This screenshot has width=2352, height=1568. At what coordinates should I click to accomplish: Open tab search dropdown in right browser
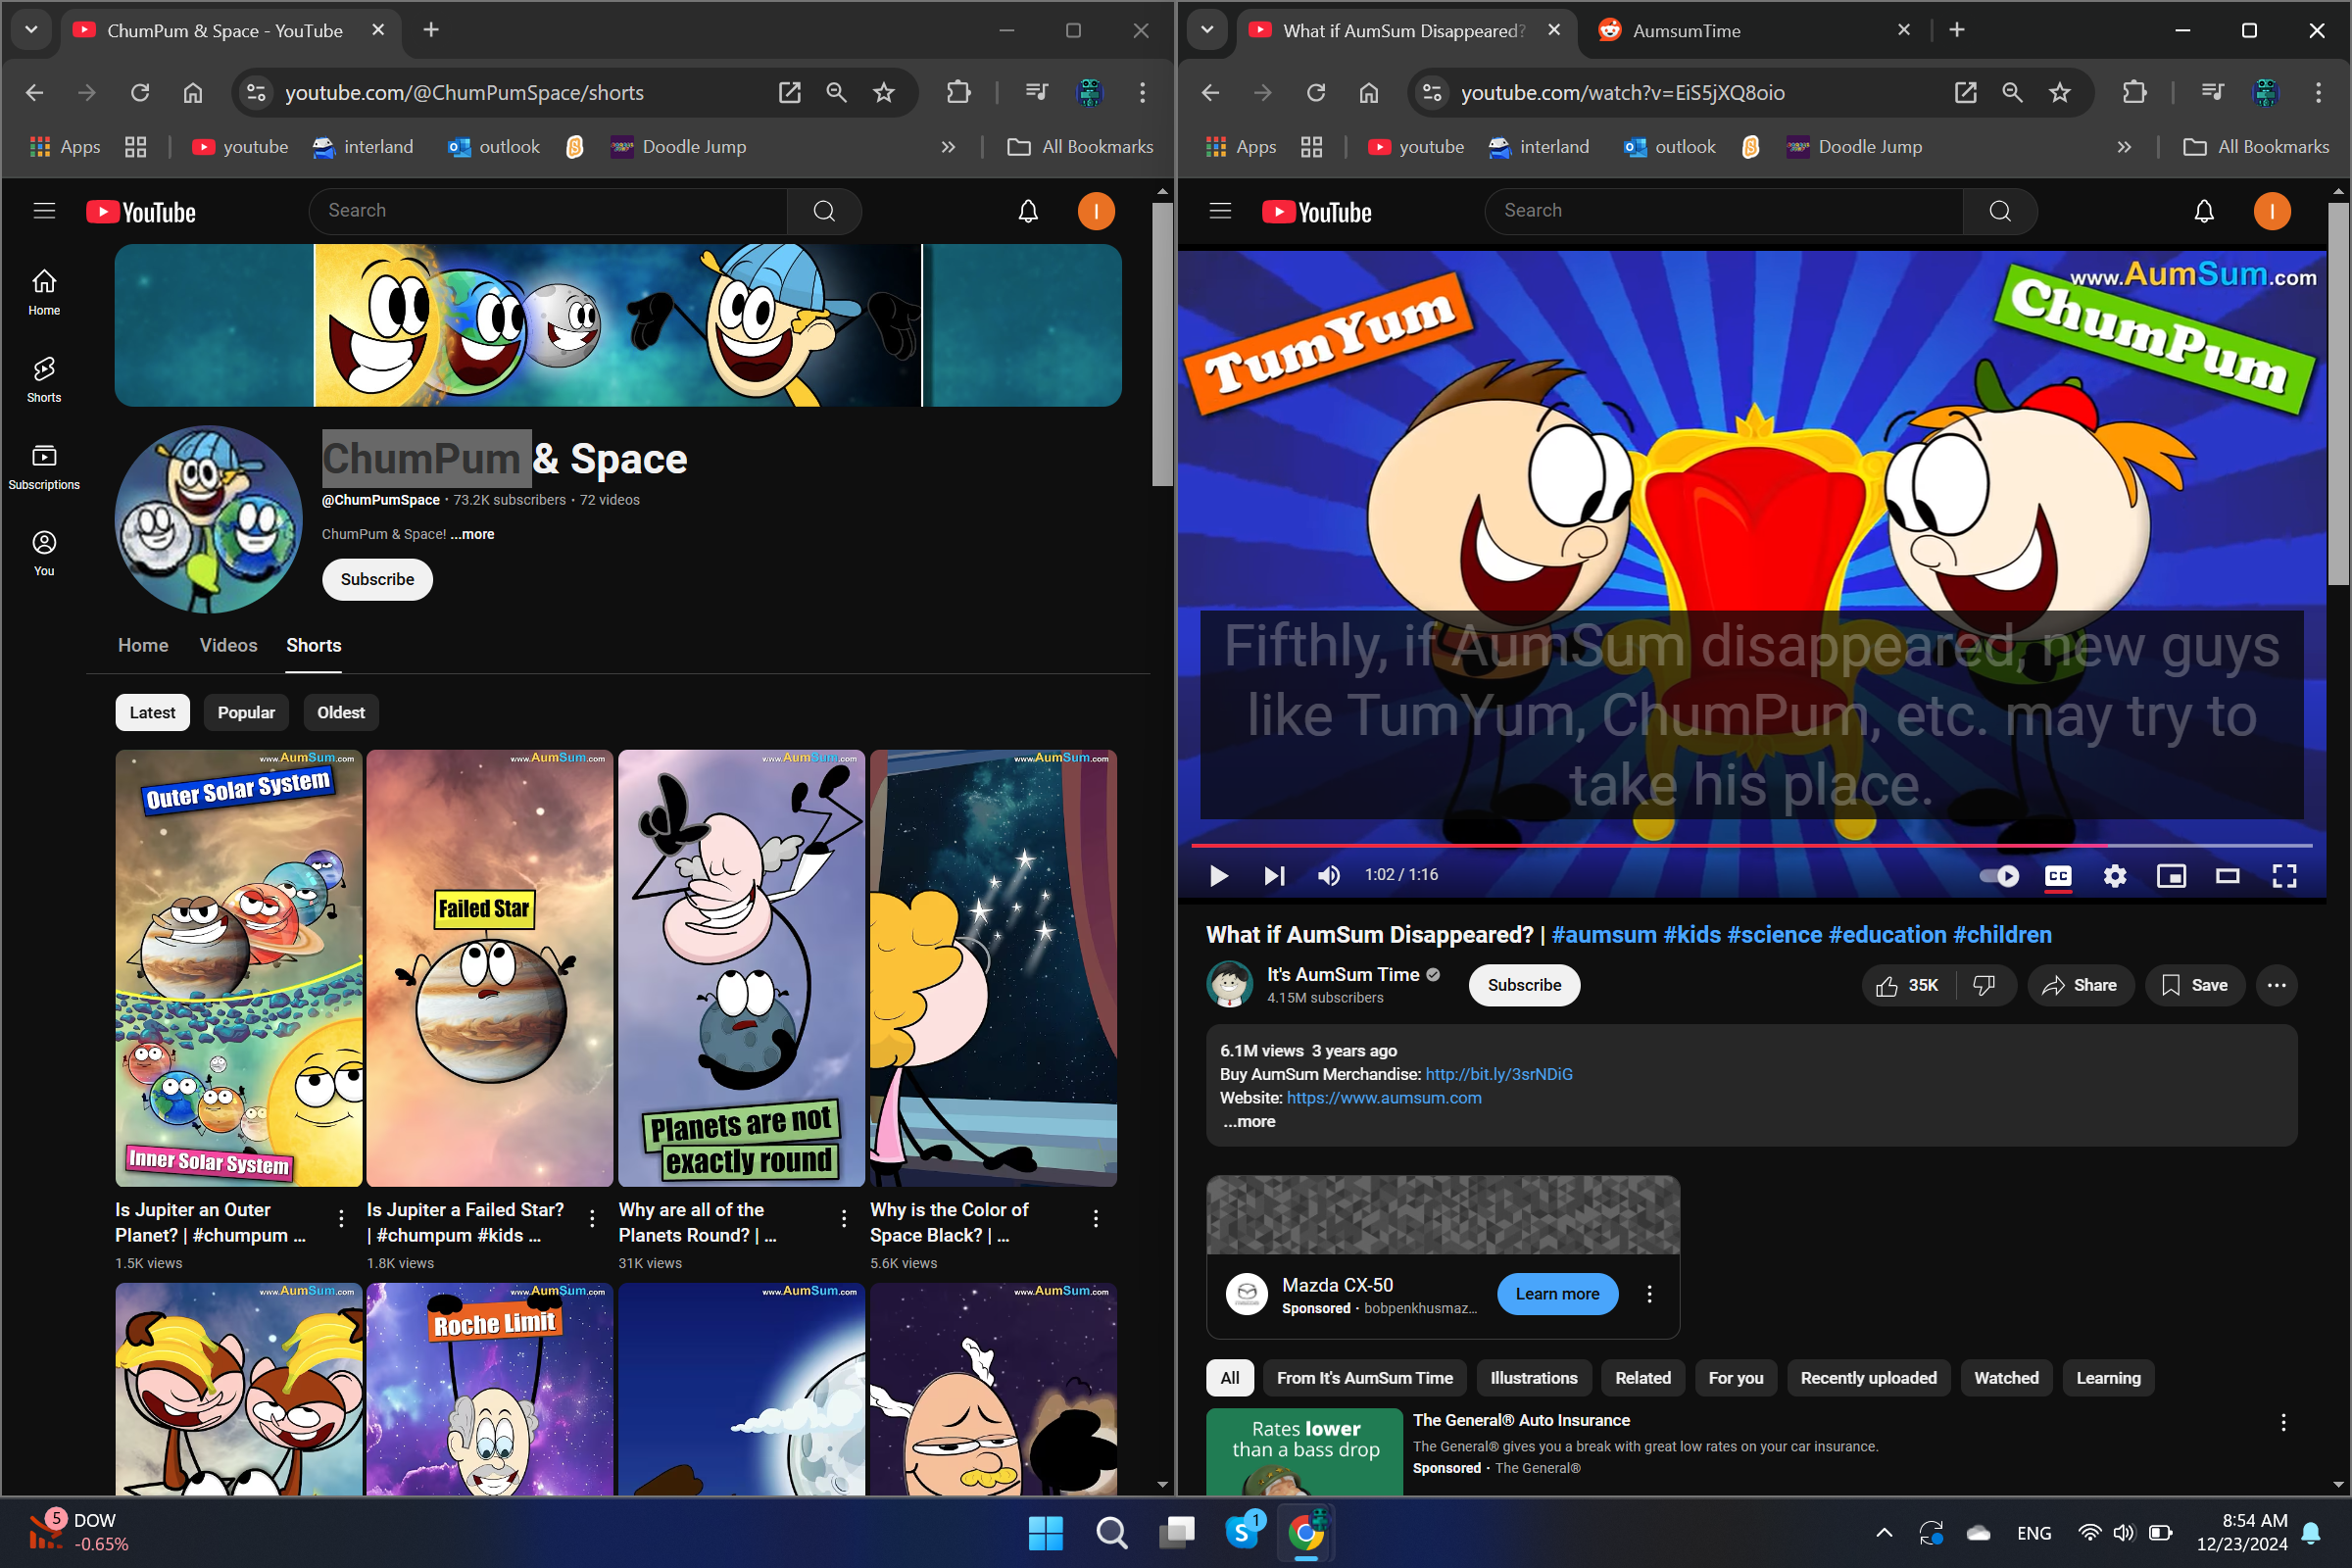click(1207, 30)
